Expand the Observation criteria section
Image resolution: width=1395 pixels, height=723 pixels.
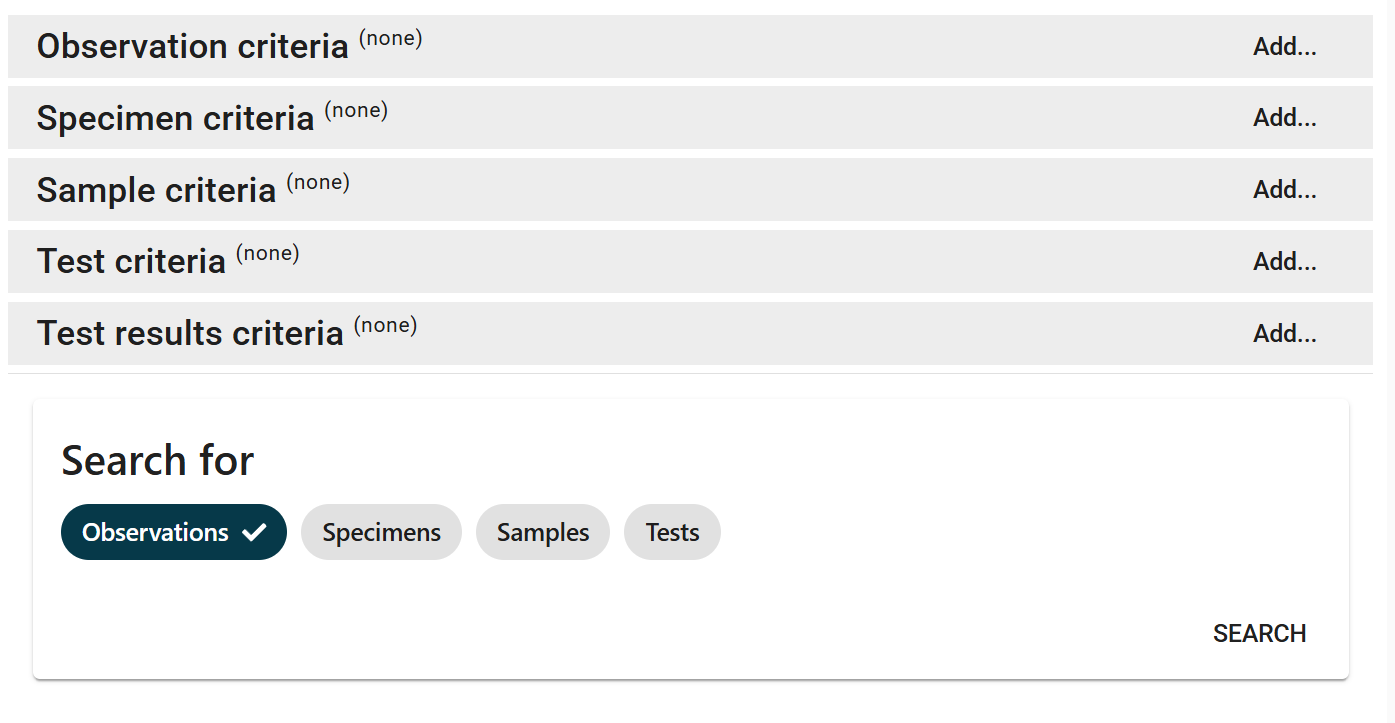tap(192, 46)
